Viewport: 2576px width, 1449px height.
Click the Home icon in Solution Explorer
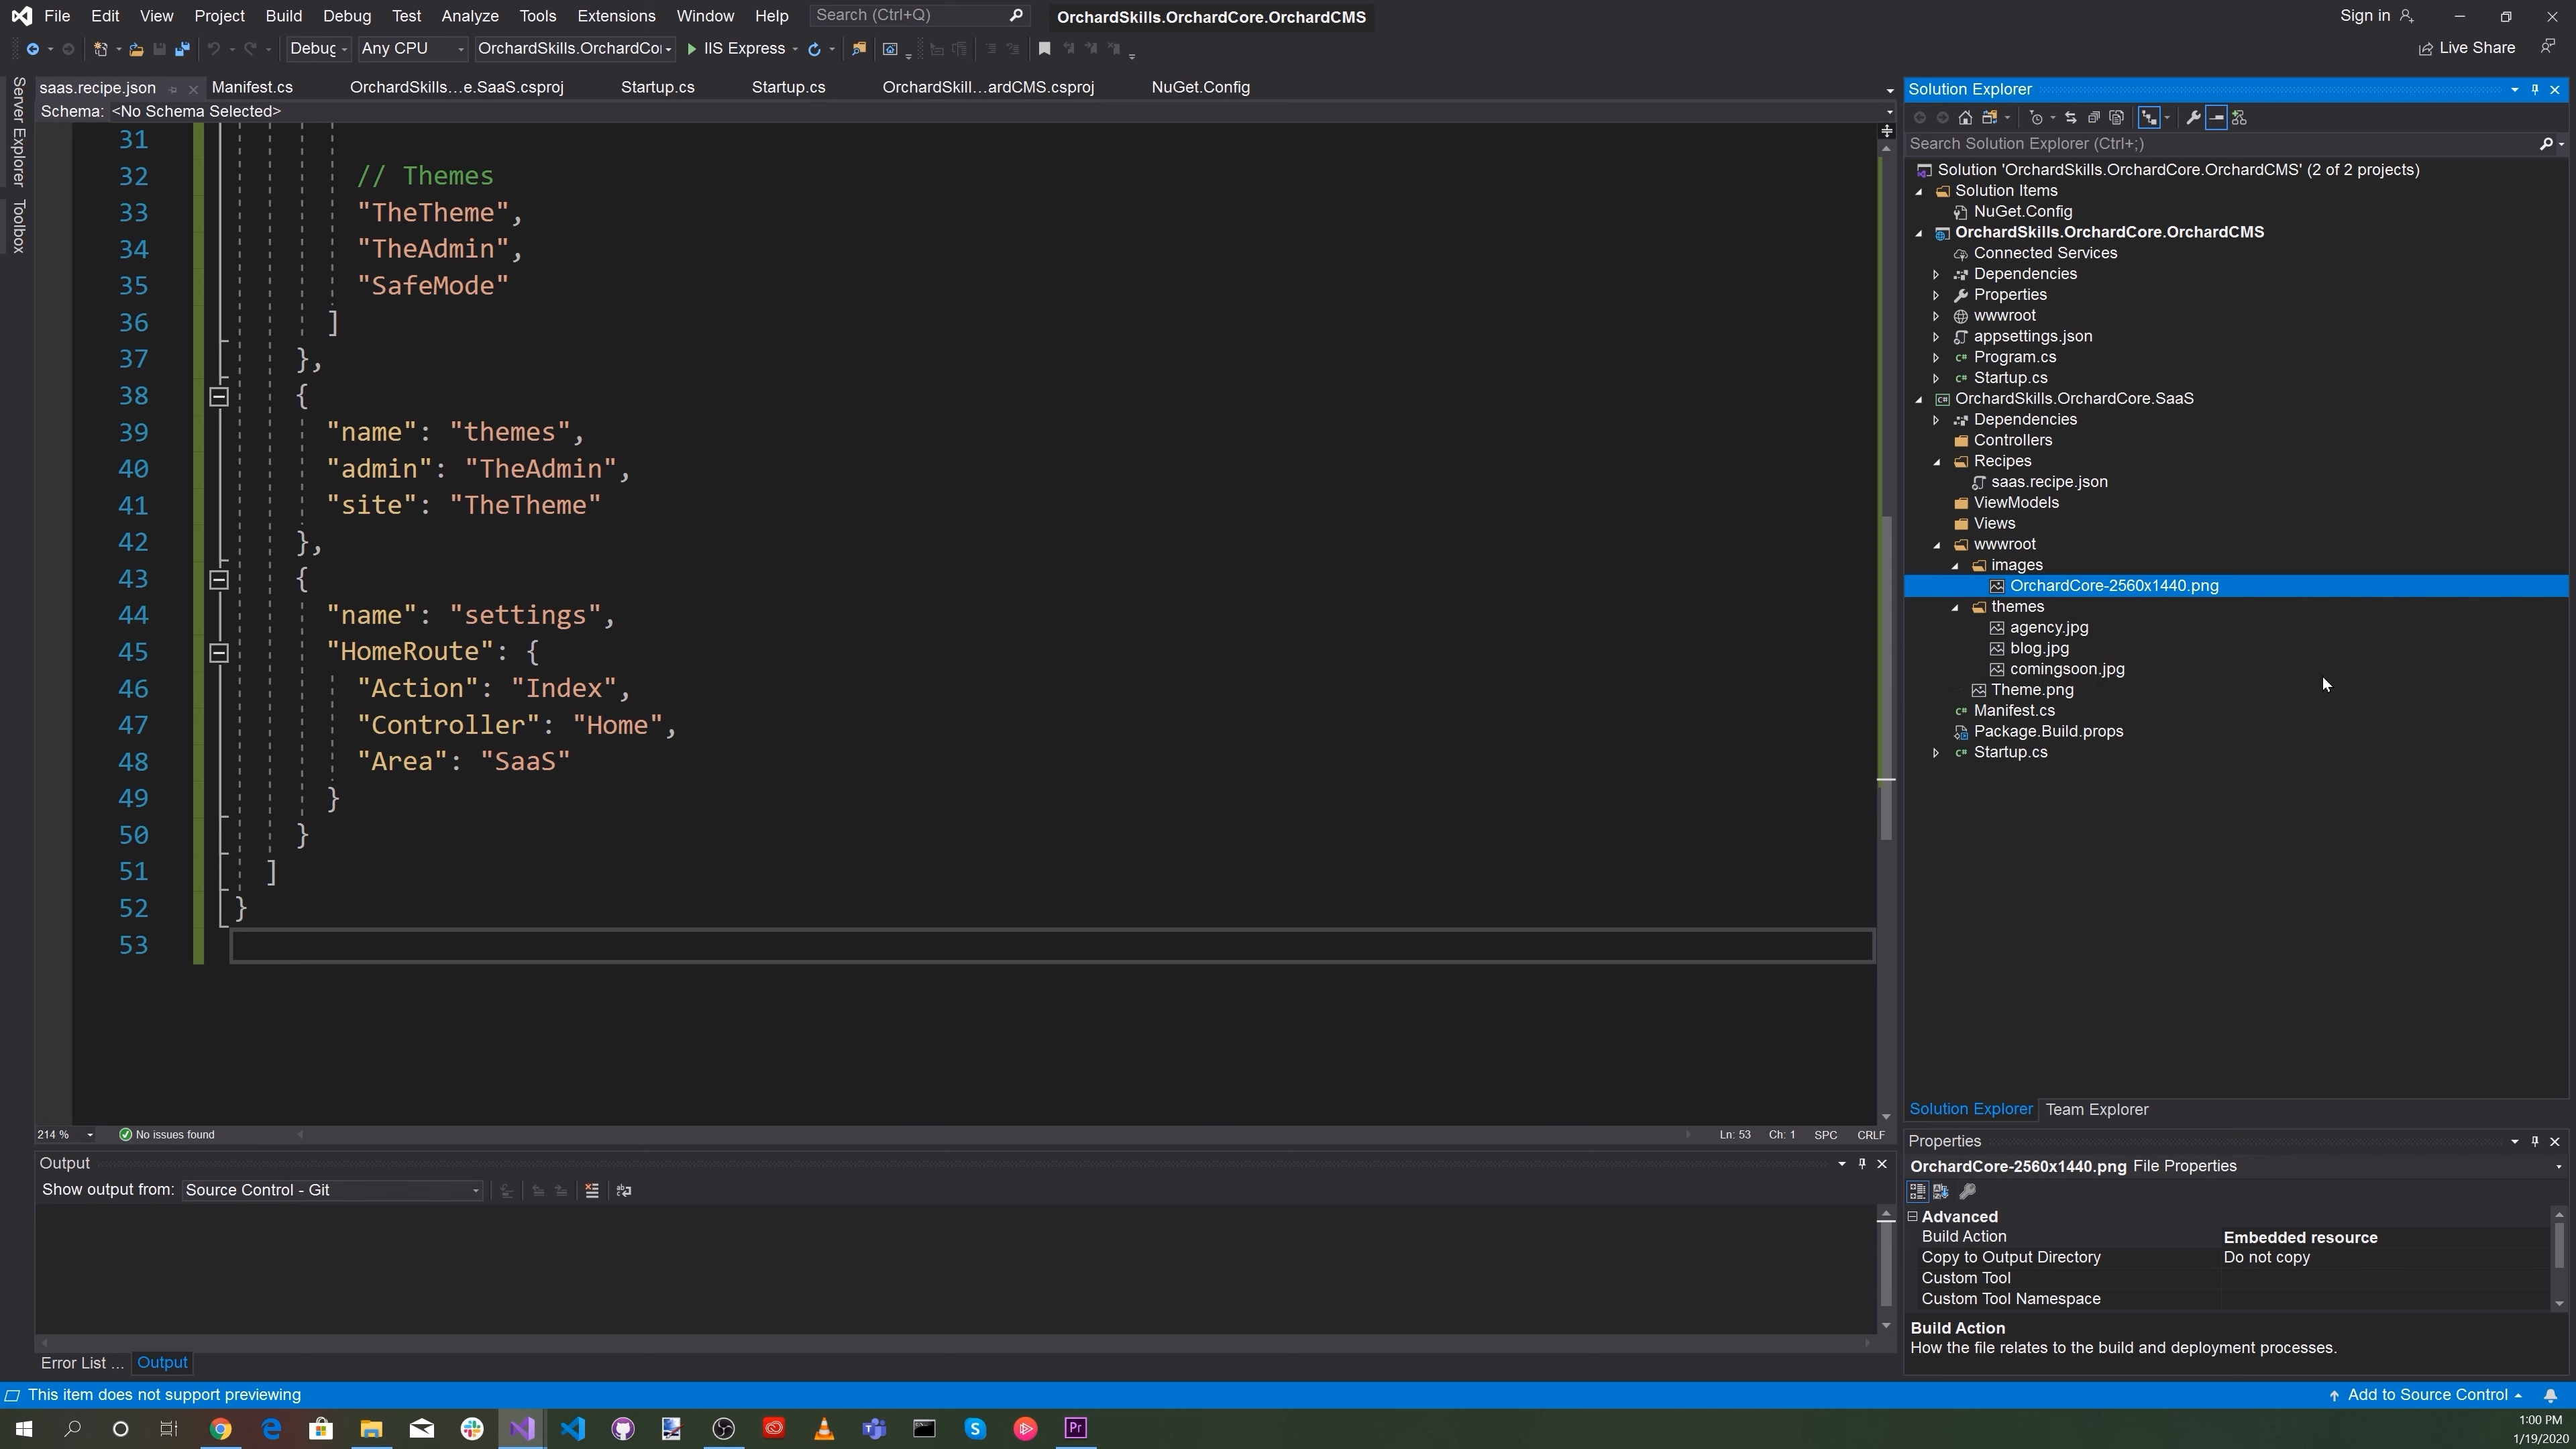1965,118
